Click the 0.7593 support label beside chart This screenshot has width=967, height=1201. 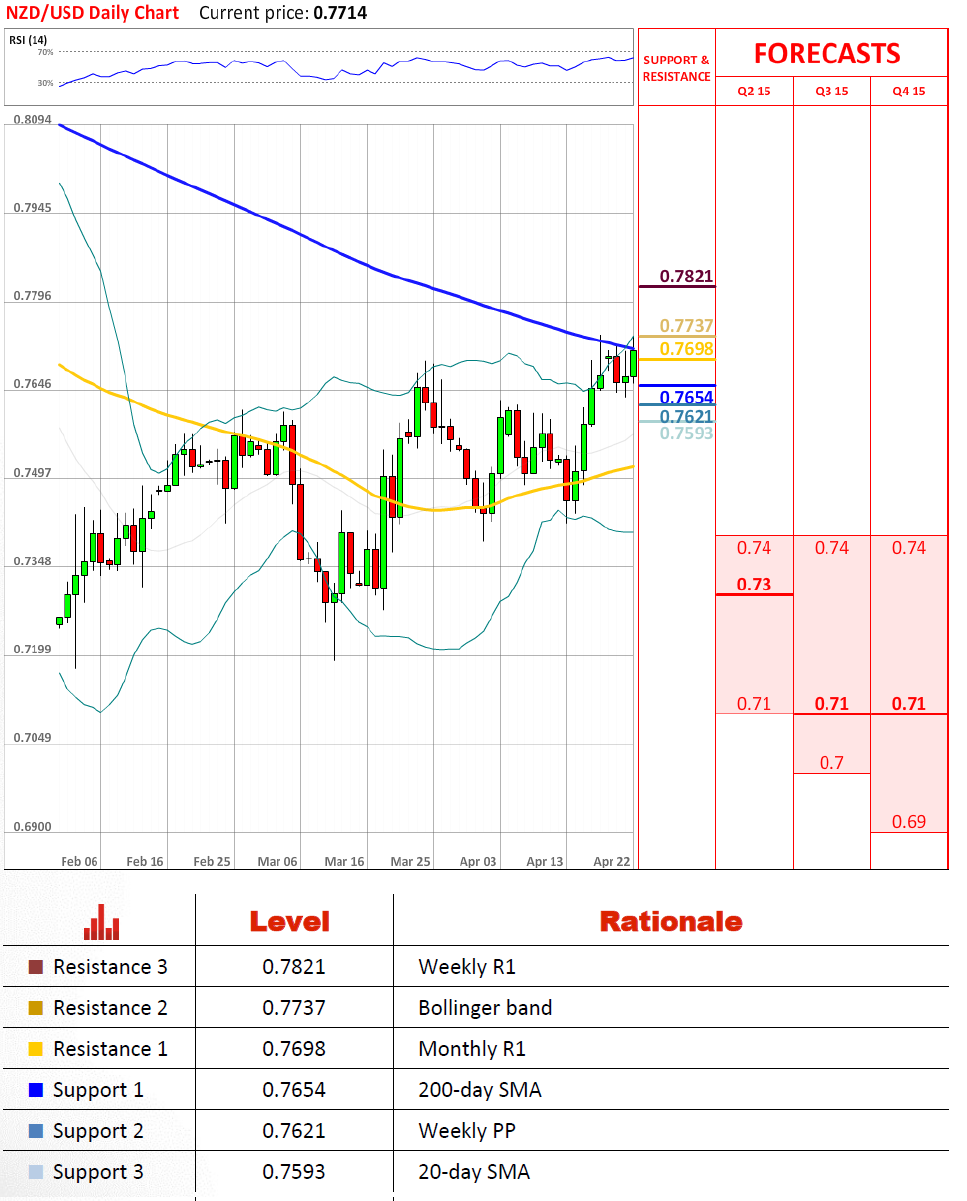point(686,433)
